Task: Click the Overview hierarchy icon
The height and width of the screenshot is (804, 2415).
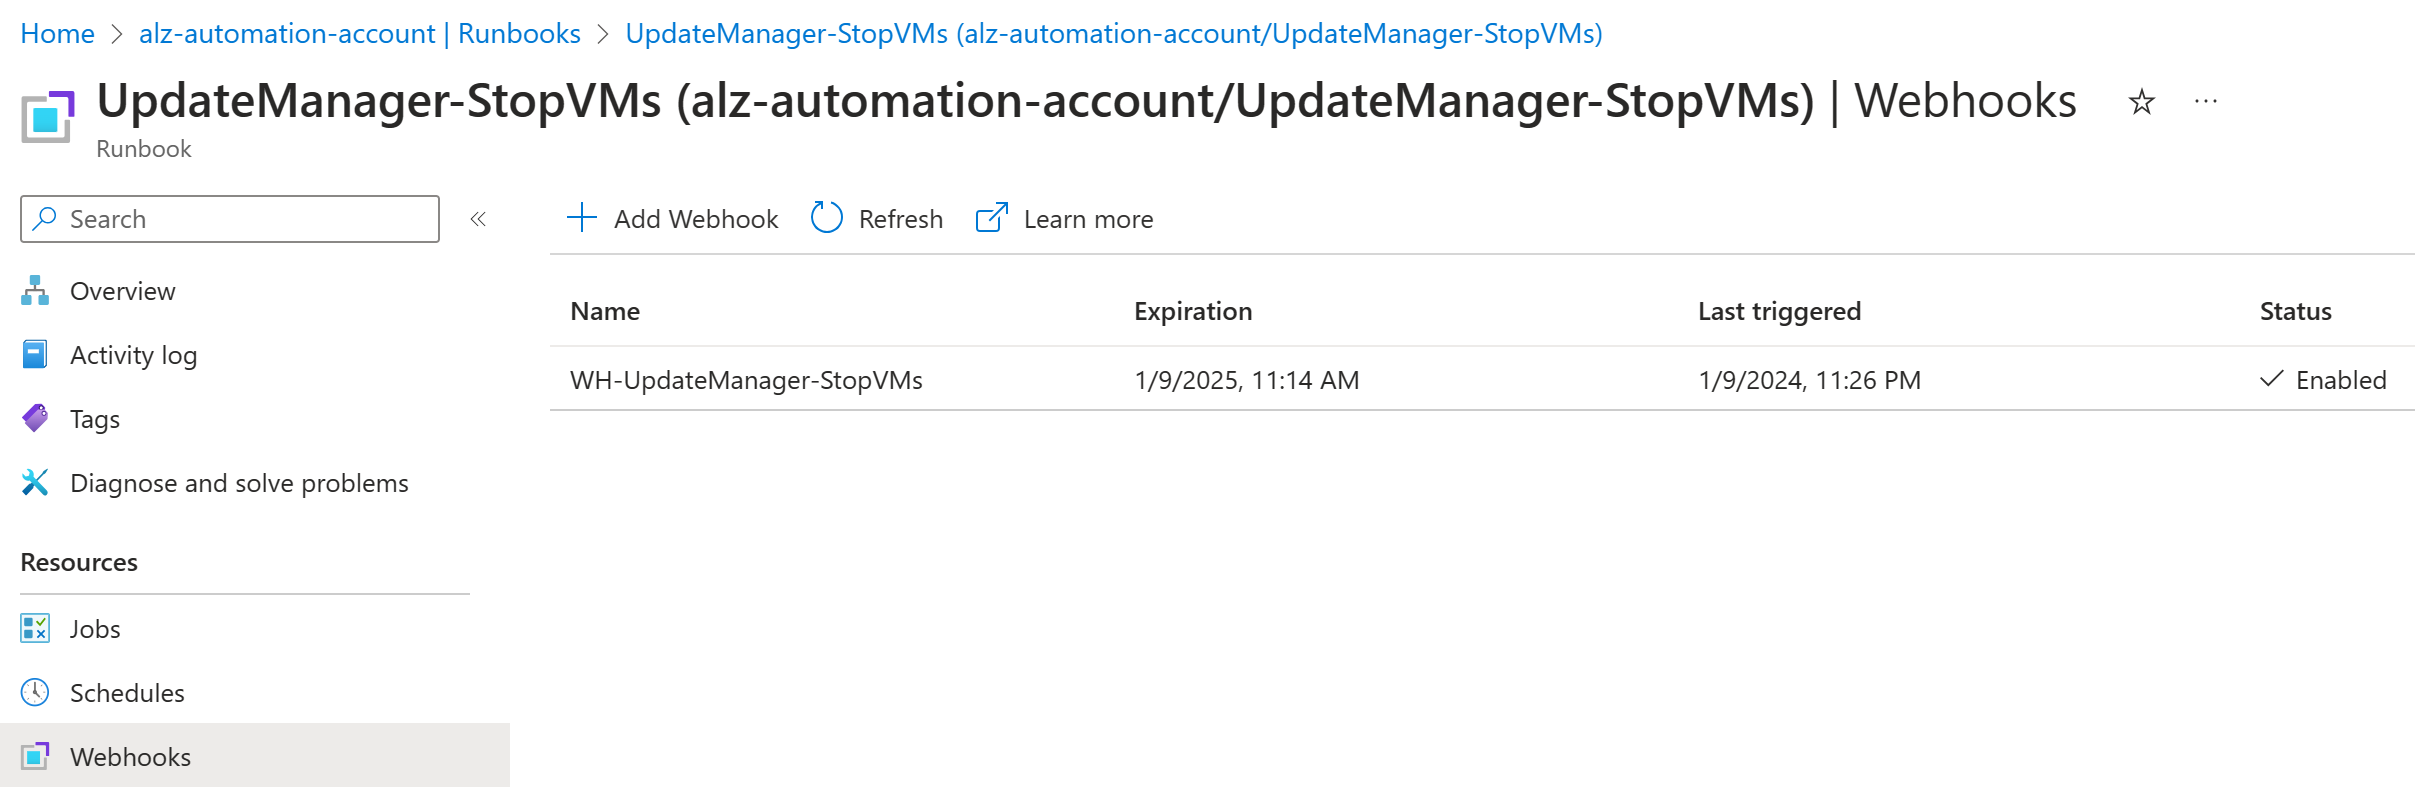Action: [35, 291]
